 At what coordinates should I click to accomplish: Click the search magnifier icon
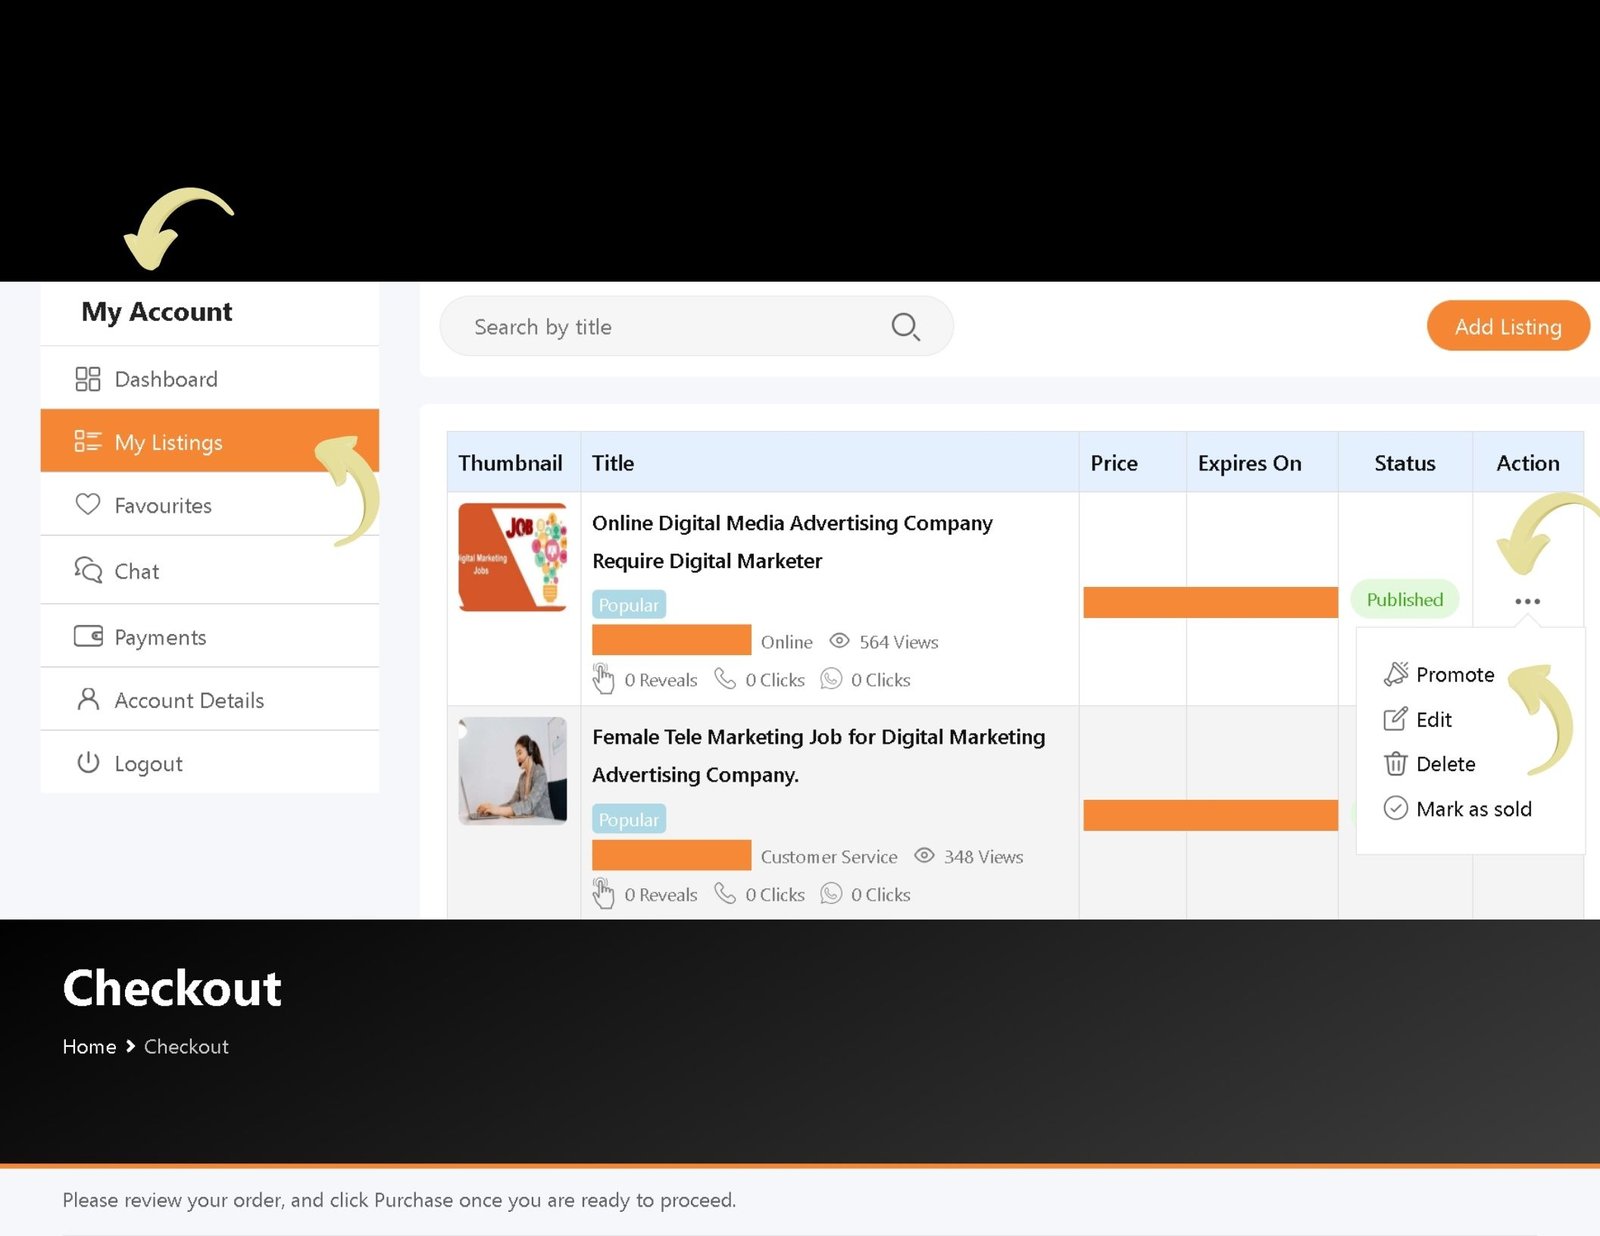(x=905, y=327)
